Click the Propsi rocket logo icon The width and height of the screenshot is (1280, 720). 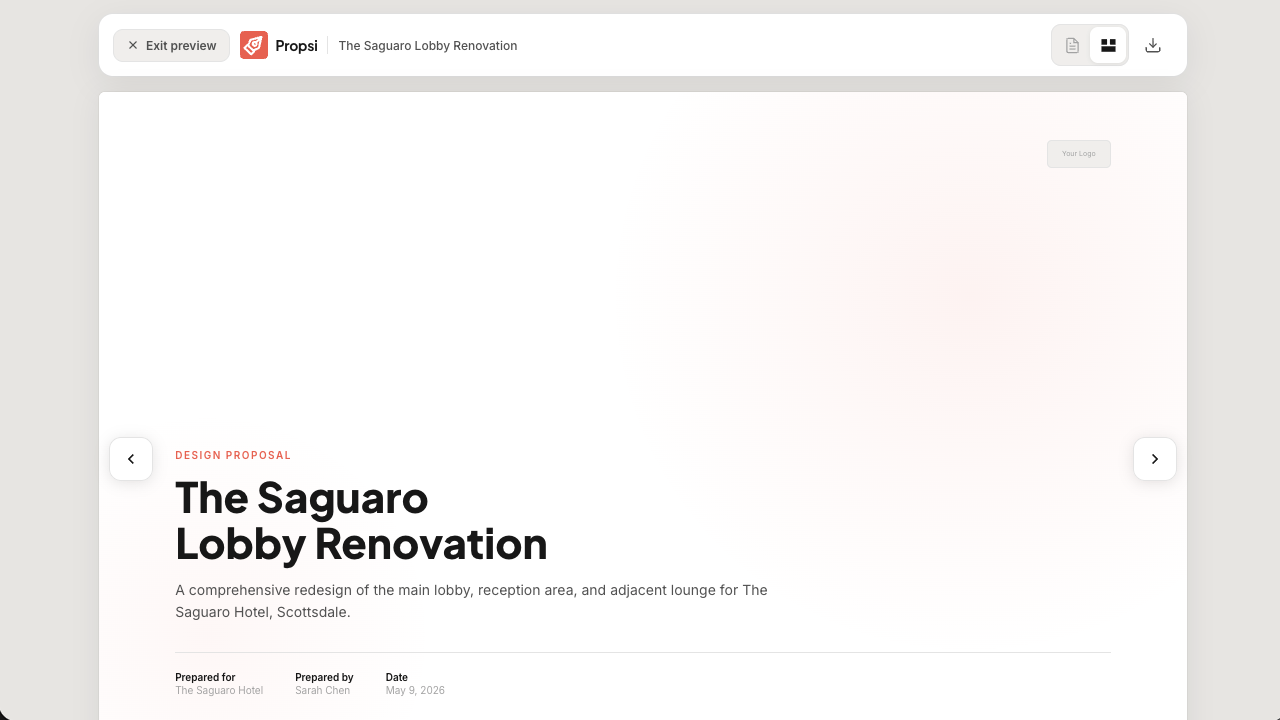click(254, 45)
